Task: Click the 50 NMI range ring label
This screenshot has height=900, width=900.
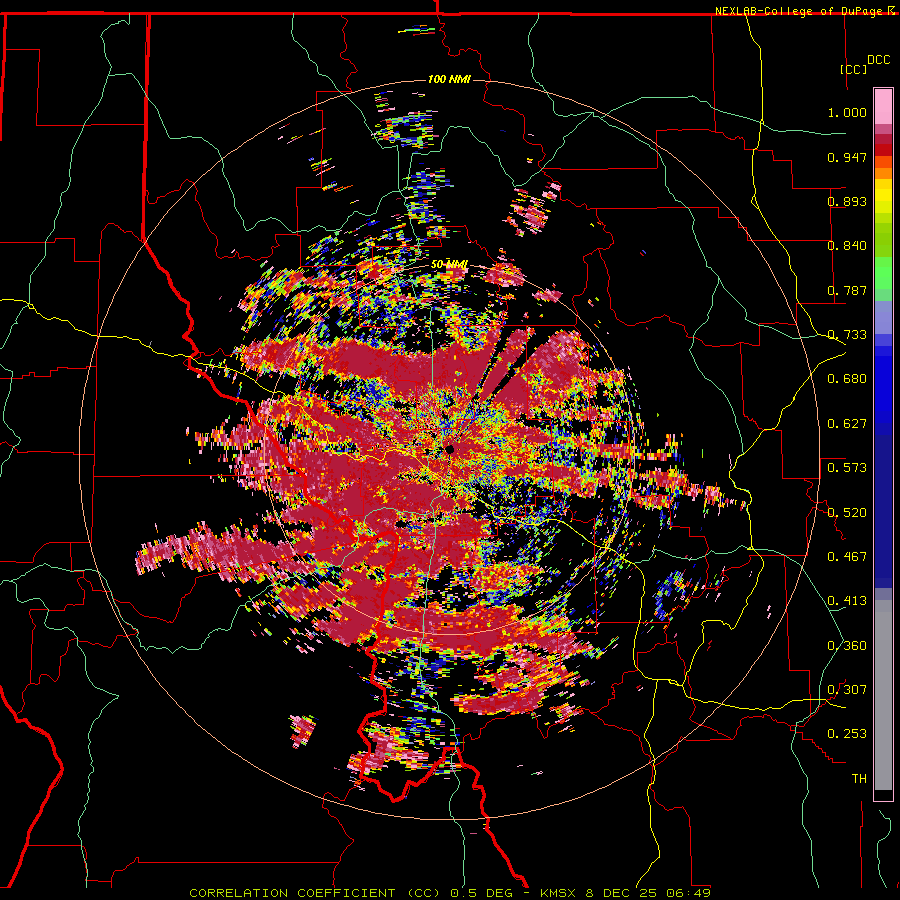Action: point(449,265)
